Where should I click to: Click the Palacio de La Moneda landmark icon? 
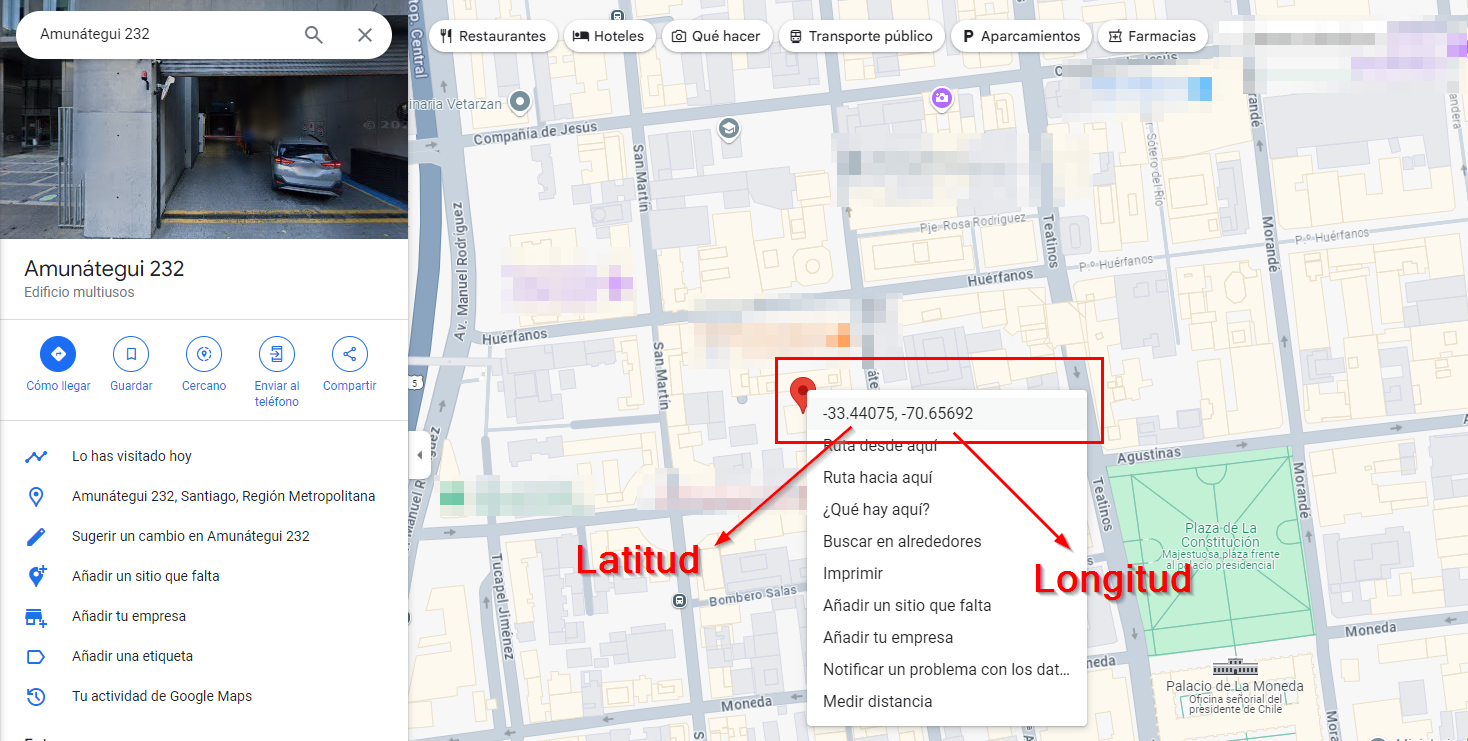1234,668
